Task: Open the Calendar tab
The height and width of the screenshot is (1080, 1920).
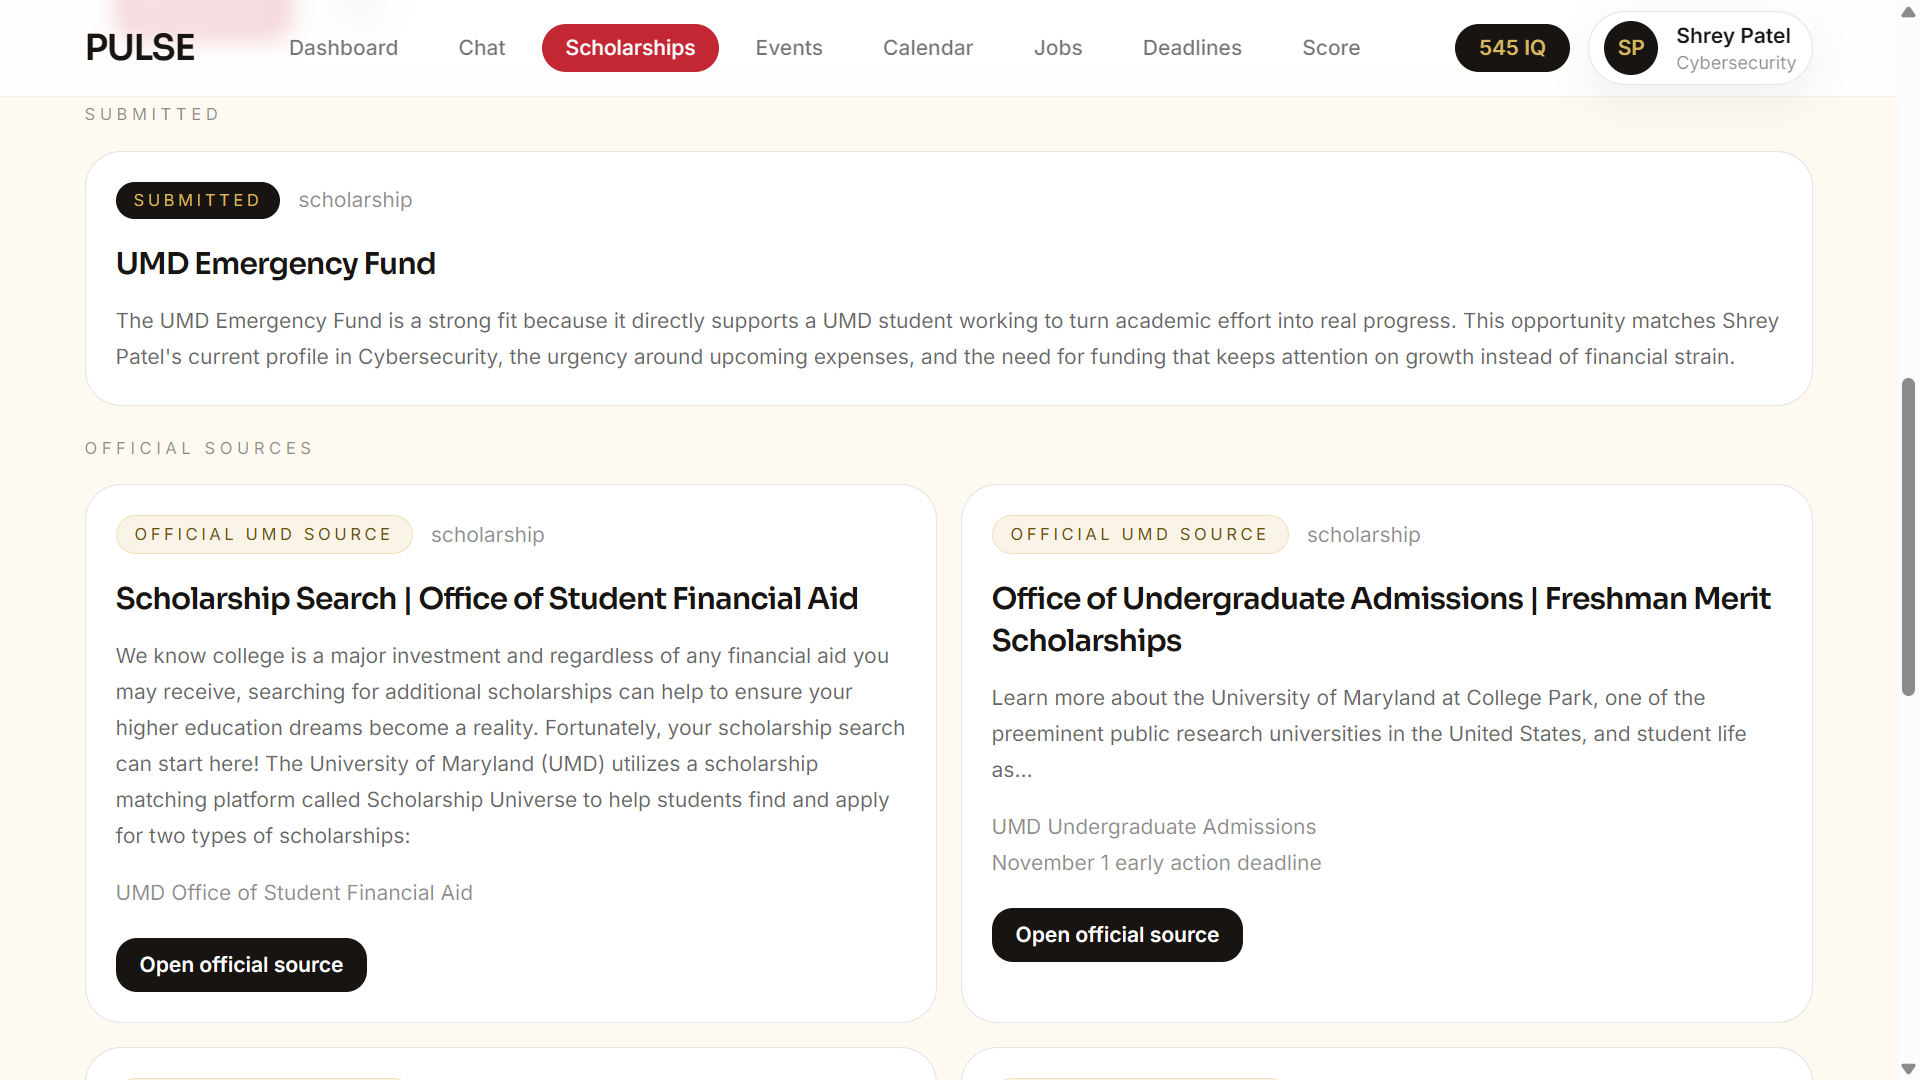Action: [x=927, y=48]
